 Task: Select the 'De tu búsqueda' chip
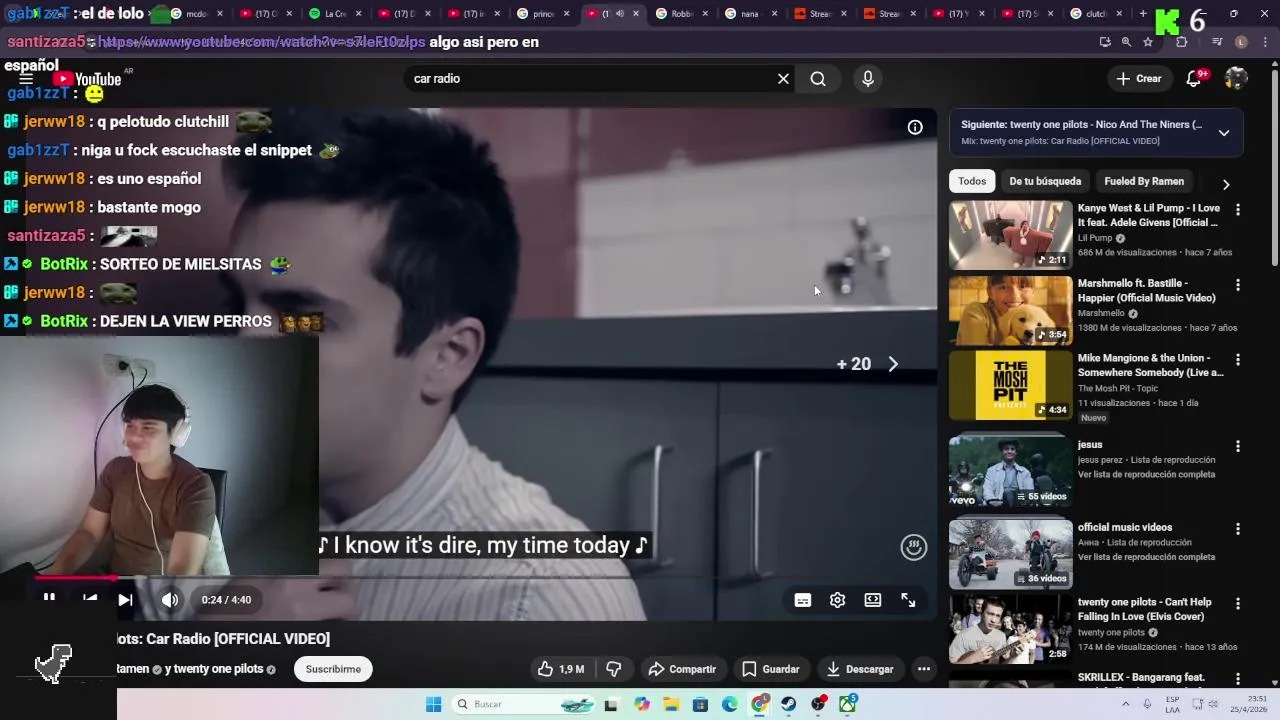point(1045,181)
